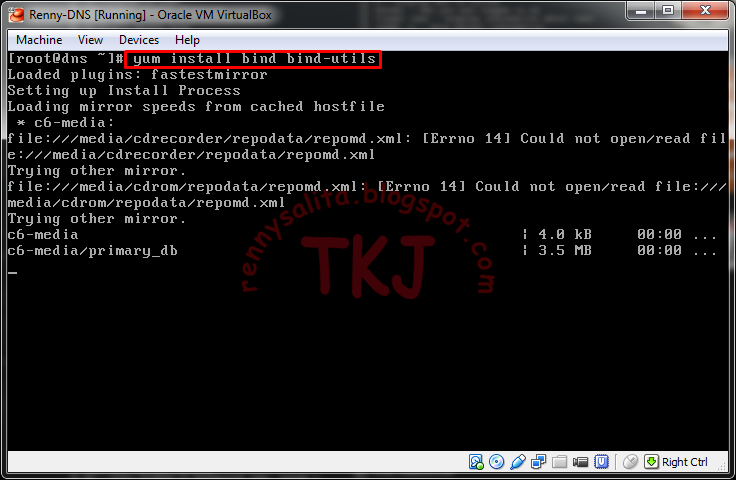
Task: Click the "[root@dns ~]#" prompt text
Action: 66,59
